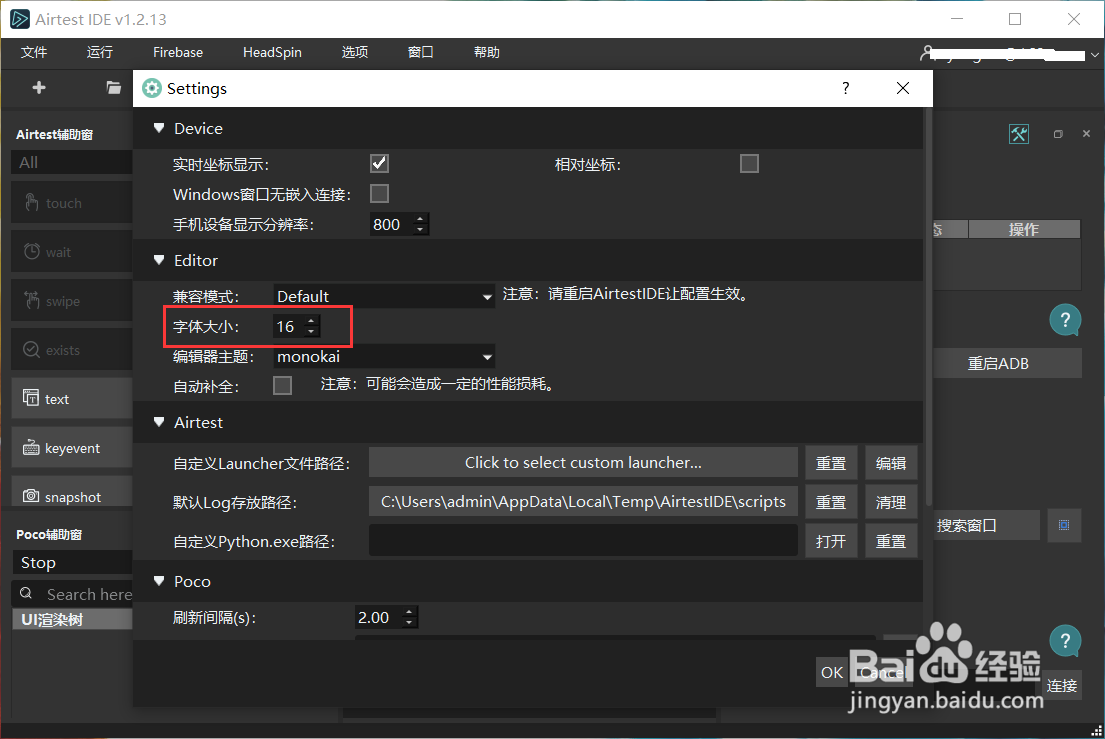Enable Windows窗口无嵌入连接 checkbox
The width and height of the screenshot is (1105, 739).
[x=379, y=194]
